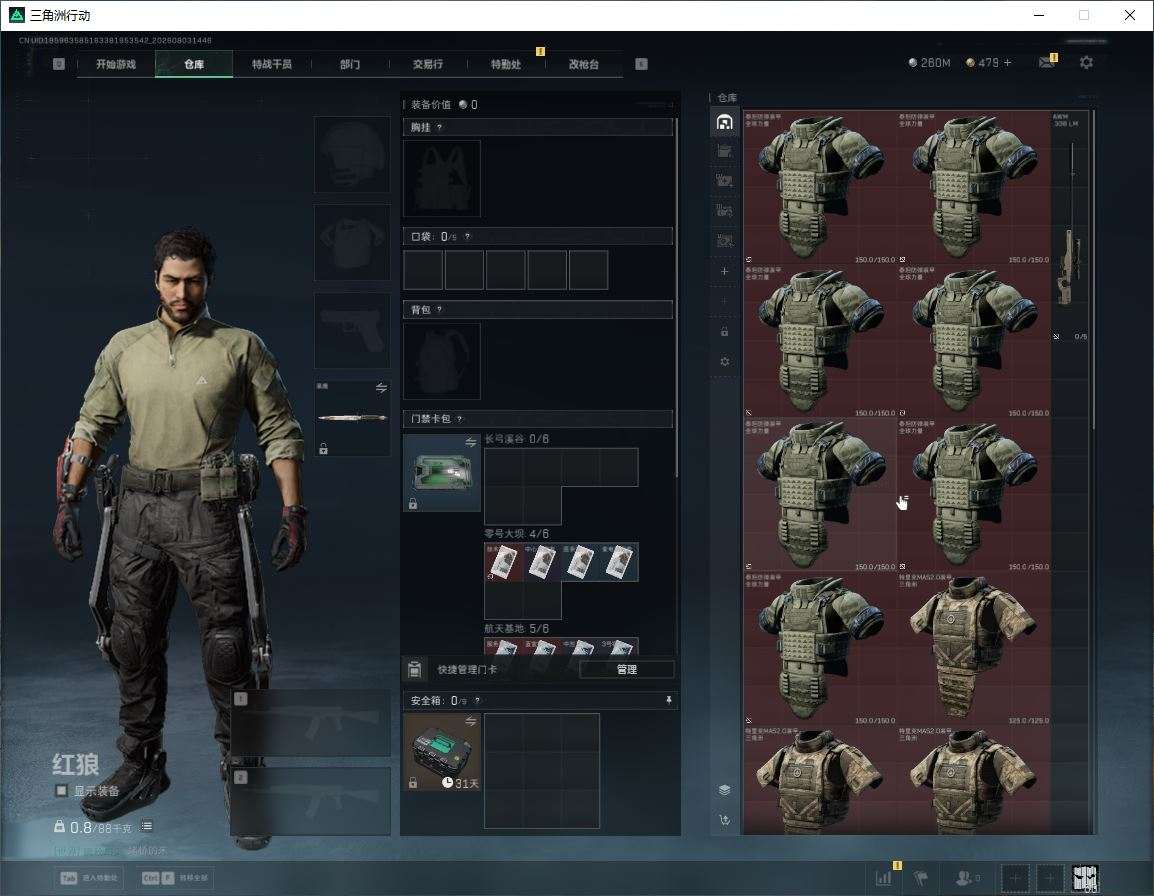1154x896 pixels.
Task: Invite teammate to first plus slot
Action: point(1014,878)
